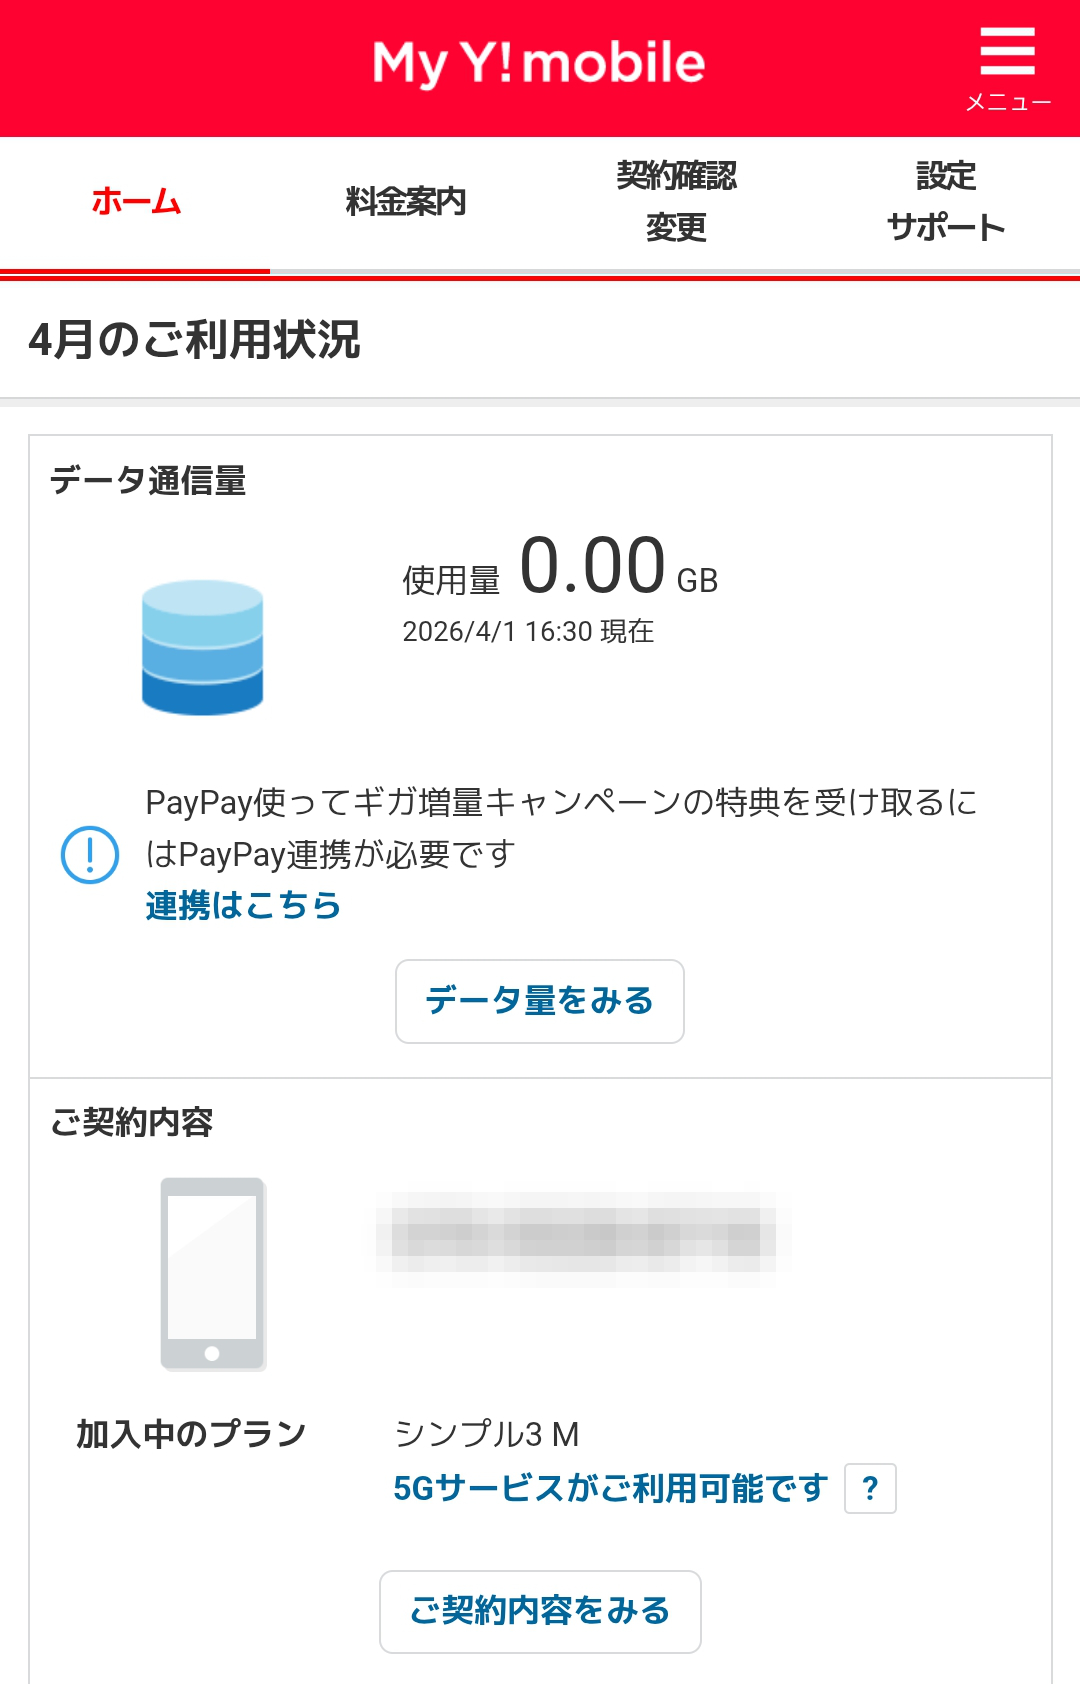This screenshot has width=1080, height=1684.
Task: Follow the 連携はこちら link
Action: coord(243,906)
